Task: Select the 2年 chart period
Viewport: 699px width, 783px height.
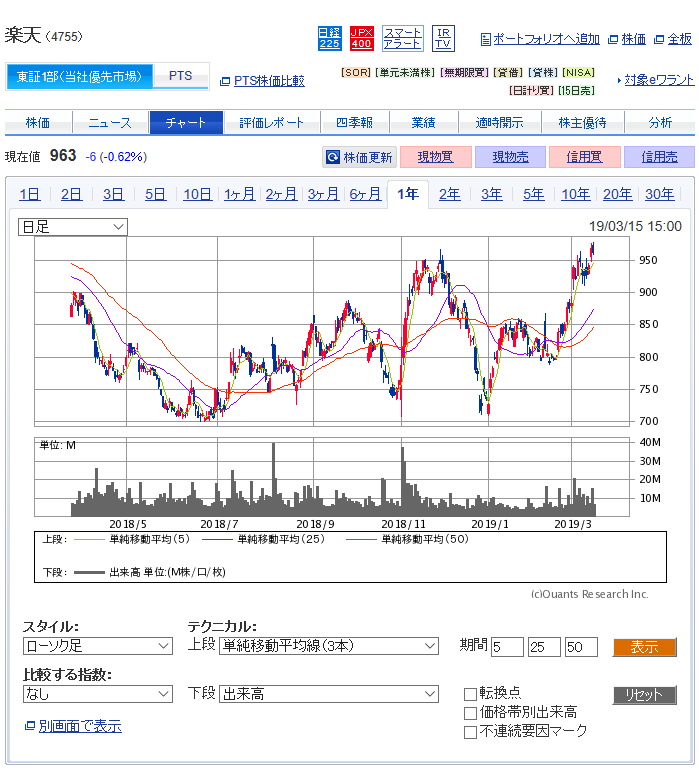Action: pyautogui.click(x=449, y=194)
